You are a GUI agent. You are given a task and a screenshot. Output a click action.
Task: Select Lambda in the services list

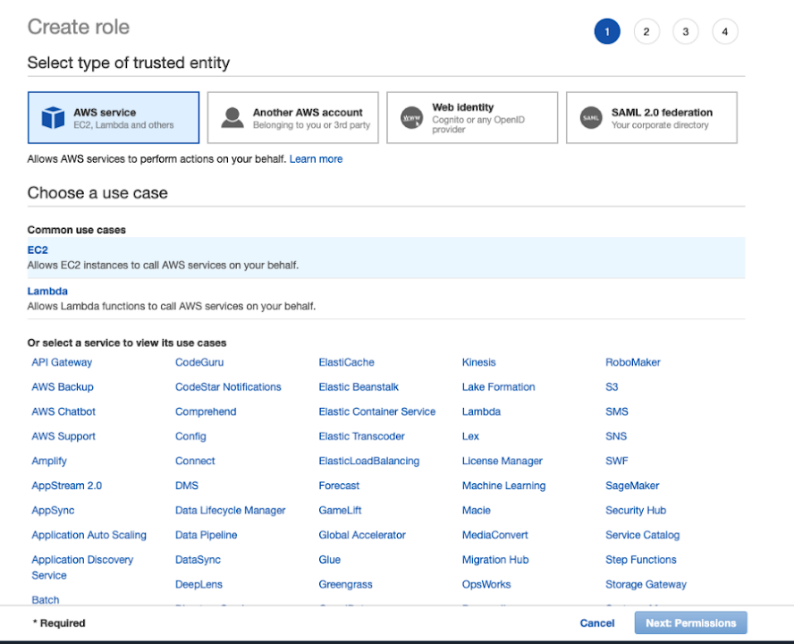coord(481,412)
